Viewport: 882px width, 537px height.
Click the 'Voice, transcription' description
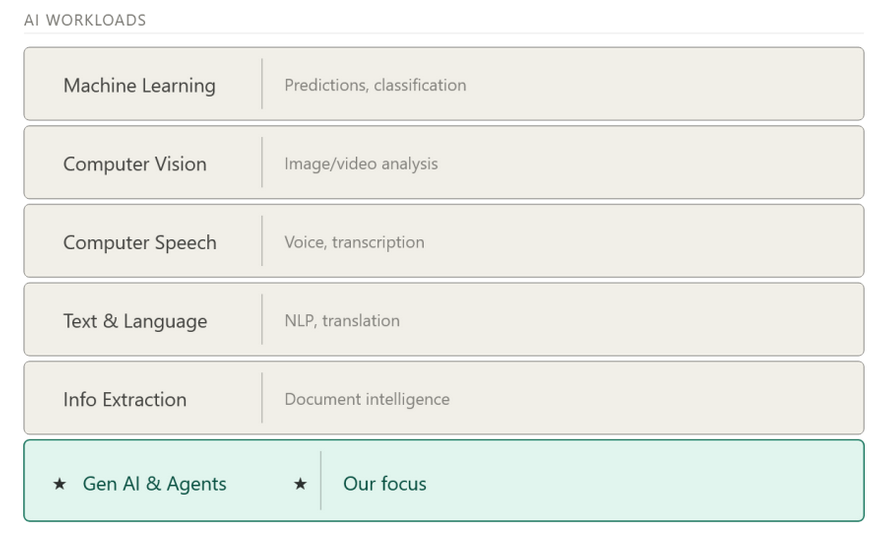click(x=354, y=242)
